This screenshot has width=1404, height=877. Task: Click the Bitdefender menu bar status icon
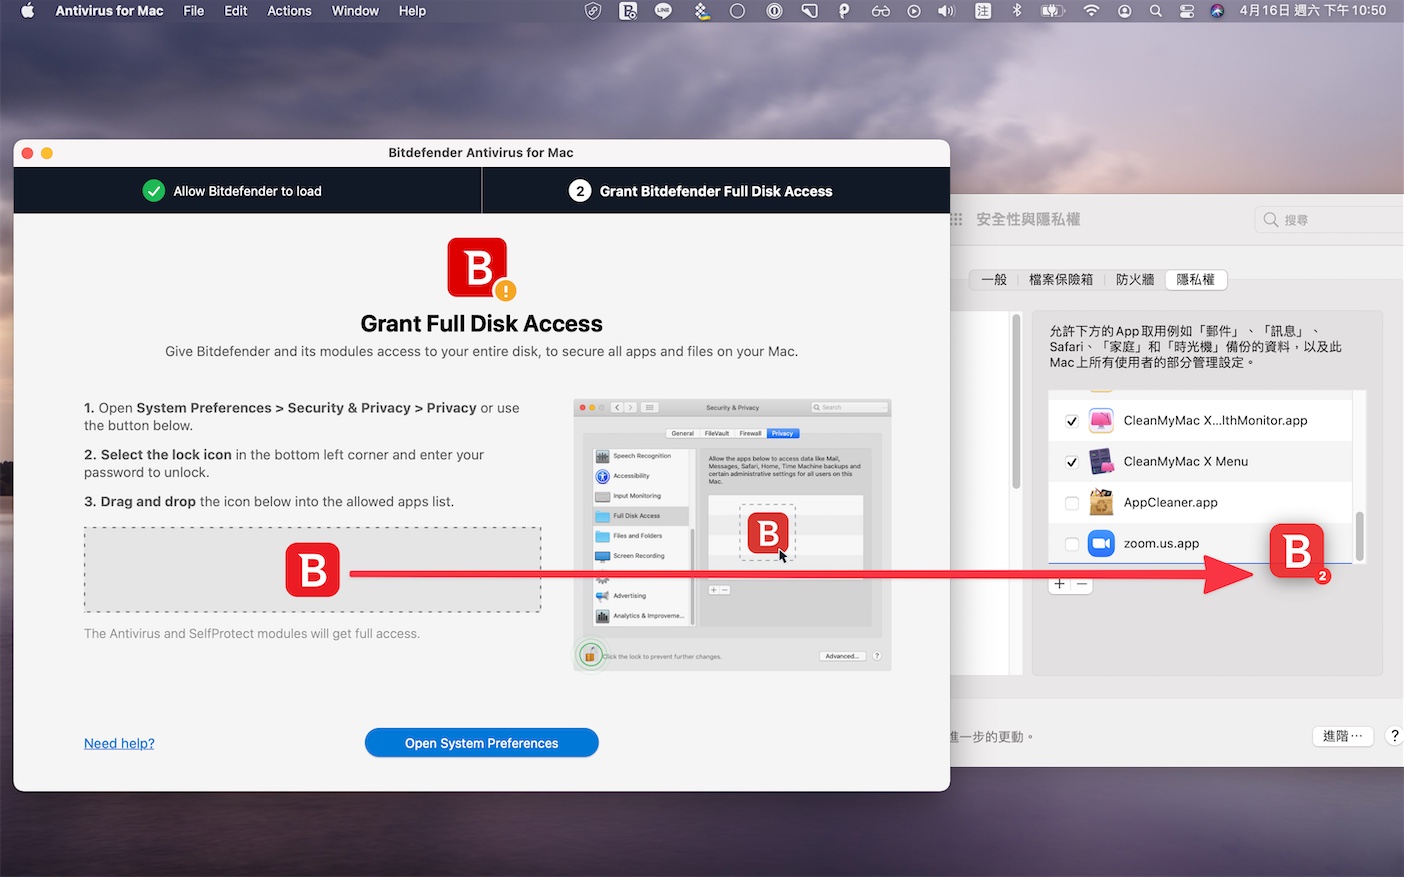tap(628, 11)
